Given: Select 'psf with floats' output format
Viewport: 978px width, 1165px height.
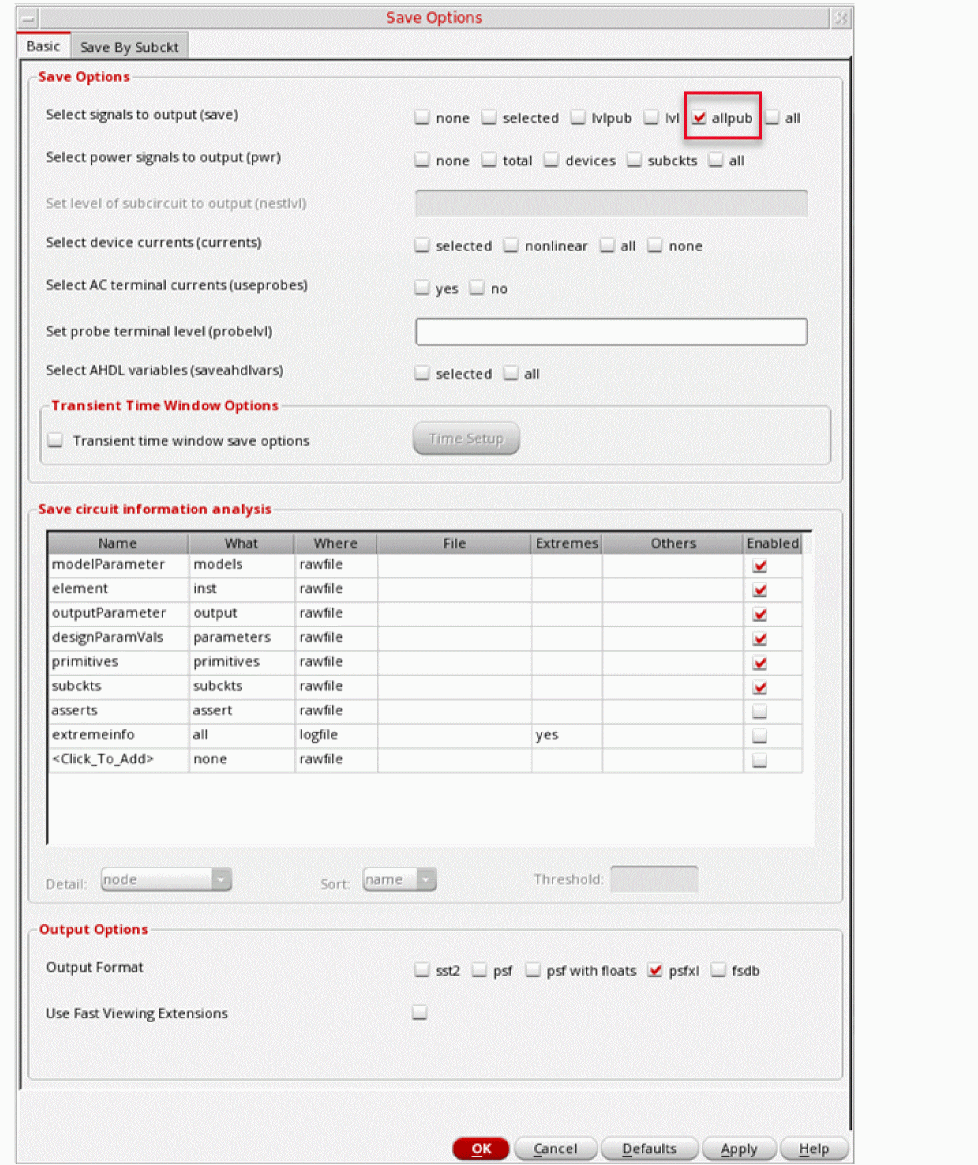Looking at the screenshot, I should coord(533,970).
